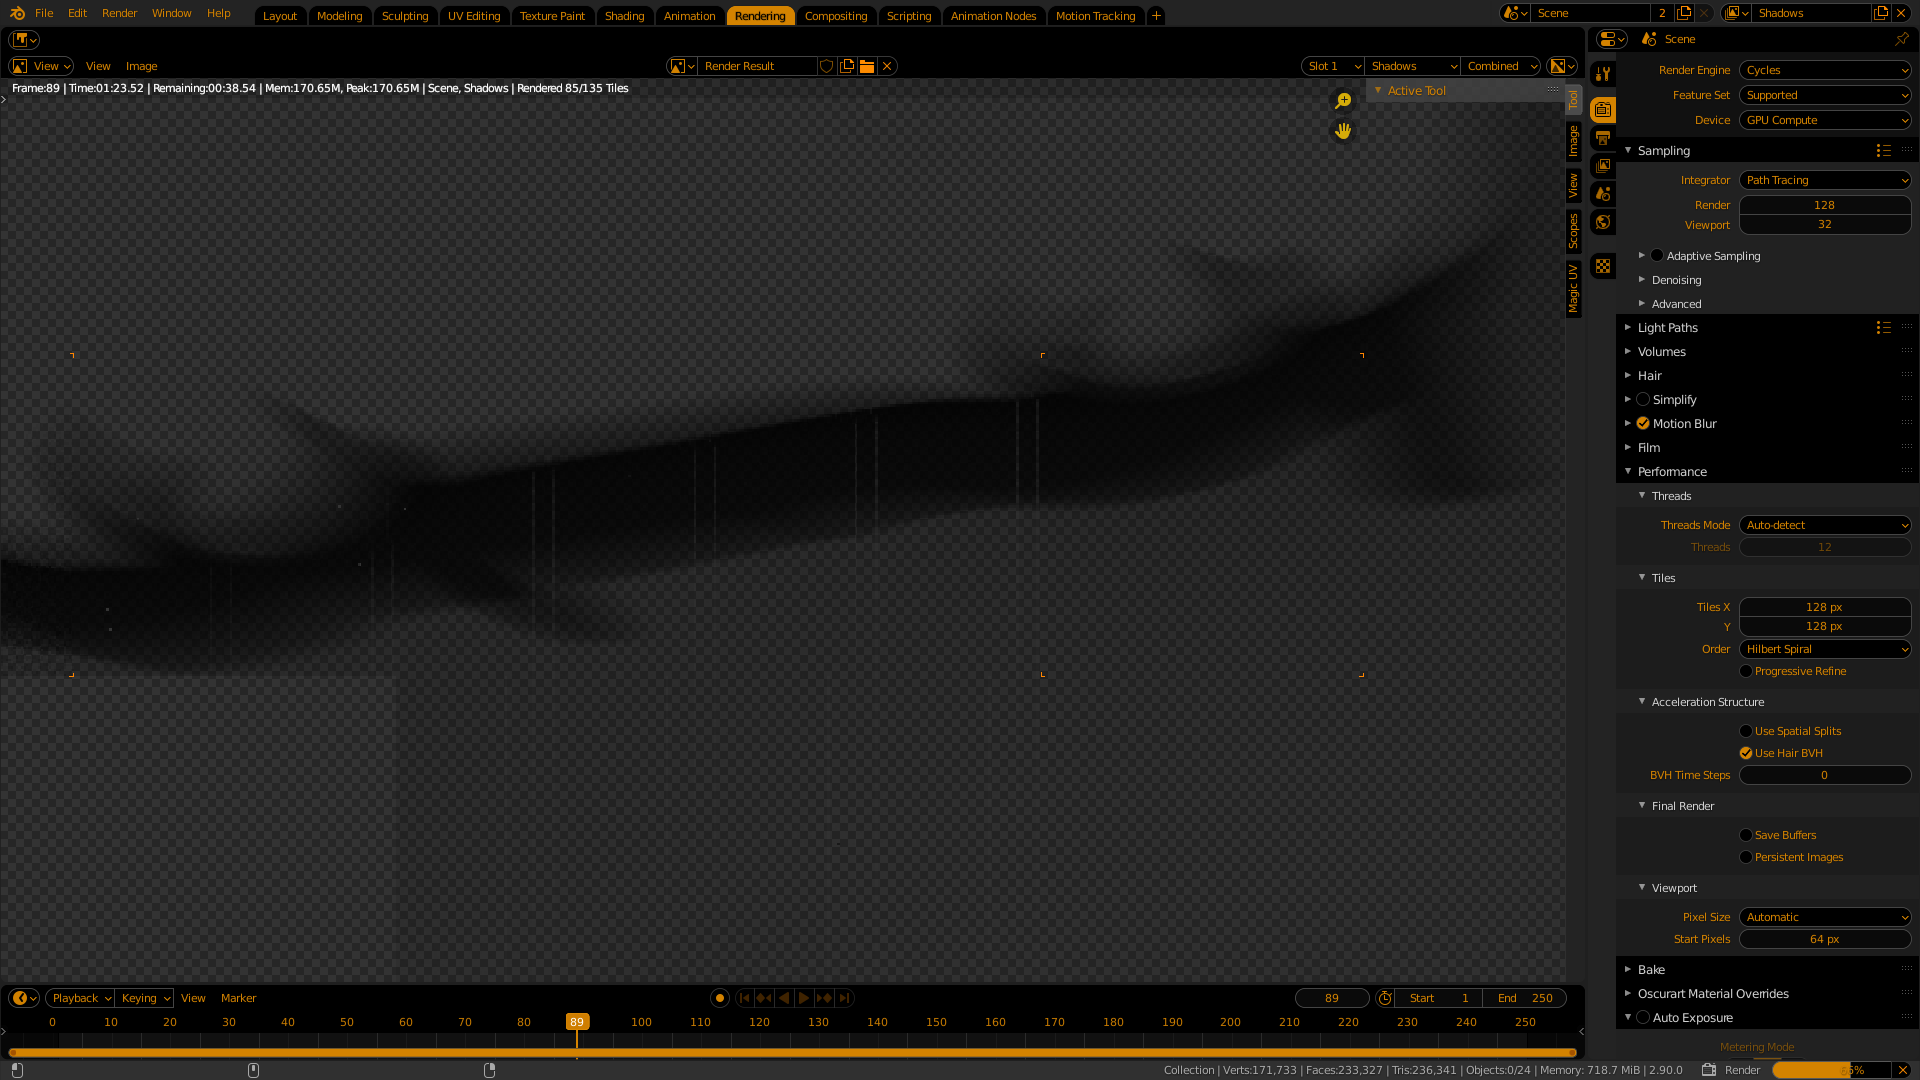Open the Render Engine Cycles dropdown

click(1825, 70)
